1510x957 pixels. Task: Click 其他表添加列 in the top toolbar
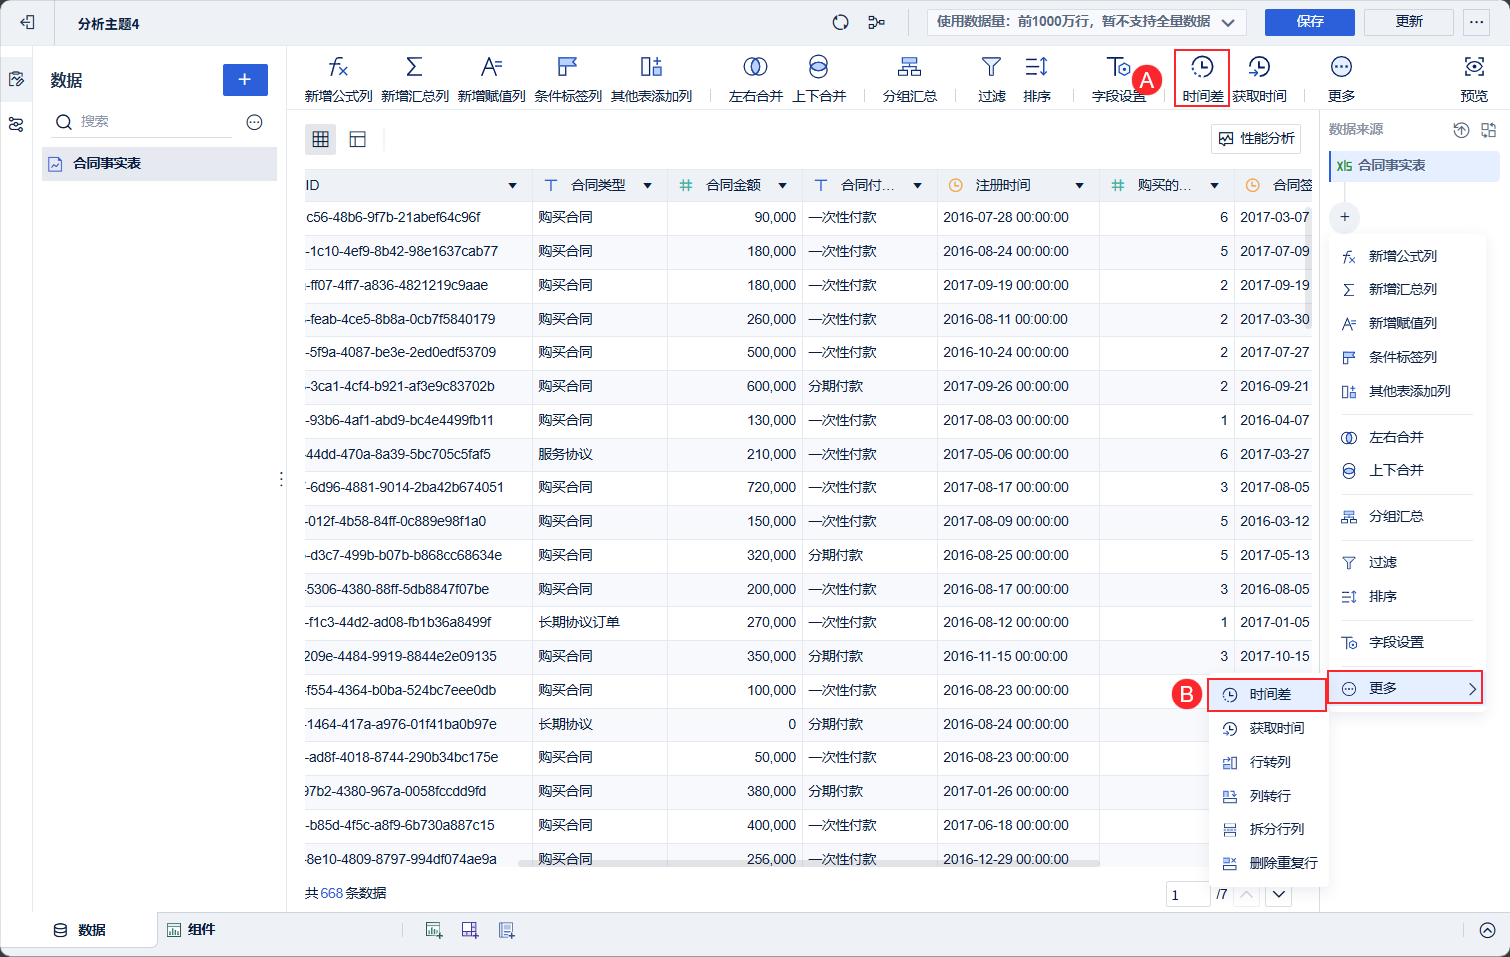(x=651, y=79)
